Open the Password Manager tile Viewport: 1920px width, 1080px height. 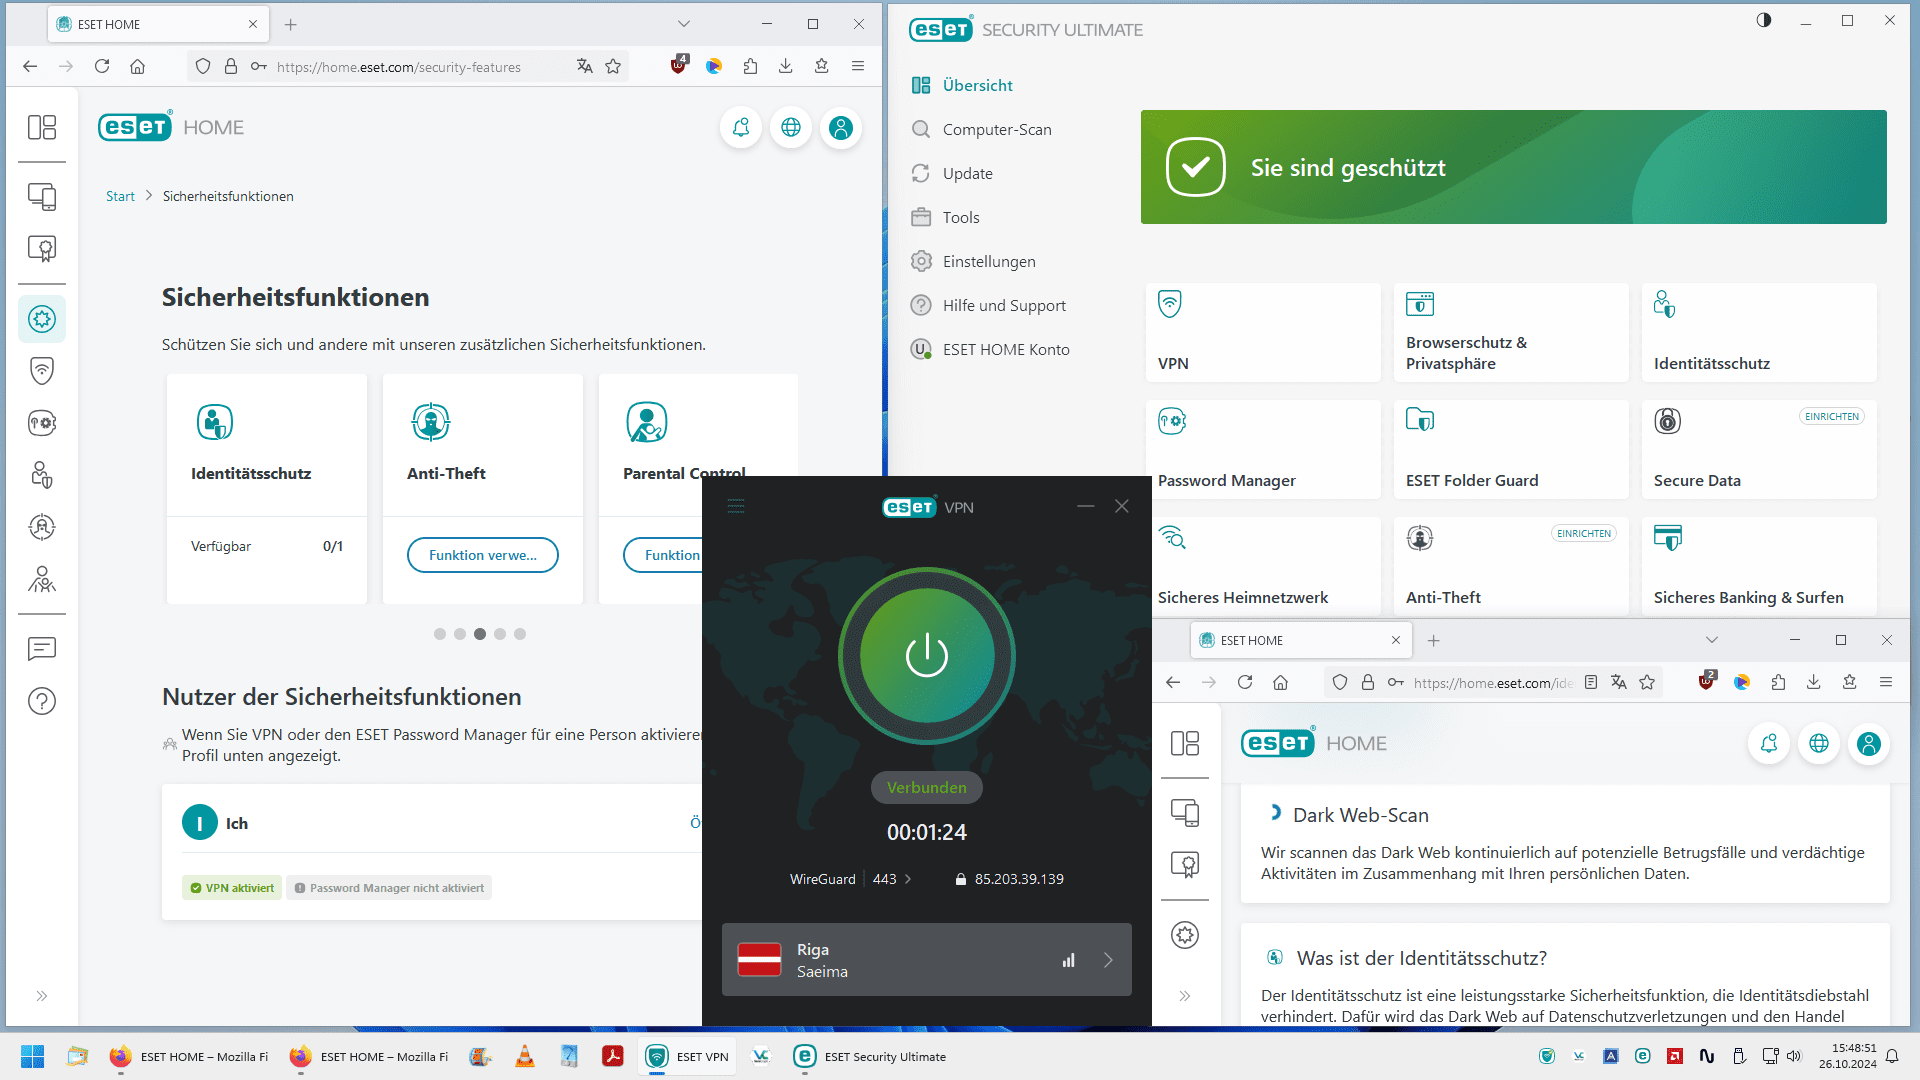pyautogui.click(x=1262, y=450)
